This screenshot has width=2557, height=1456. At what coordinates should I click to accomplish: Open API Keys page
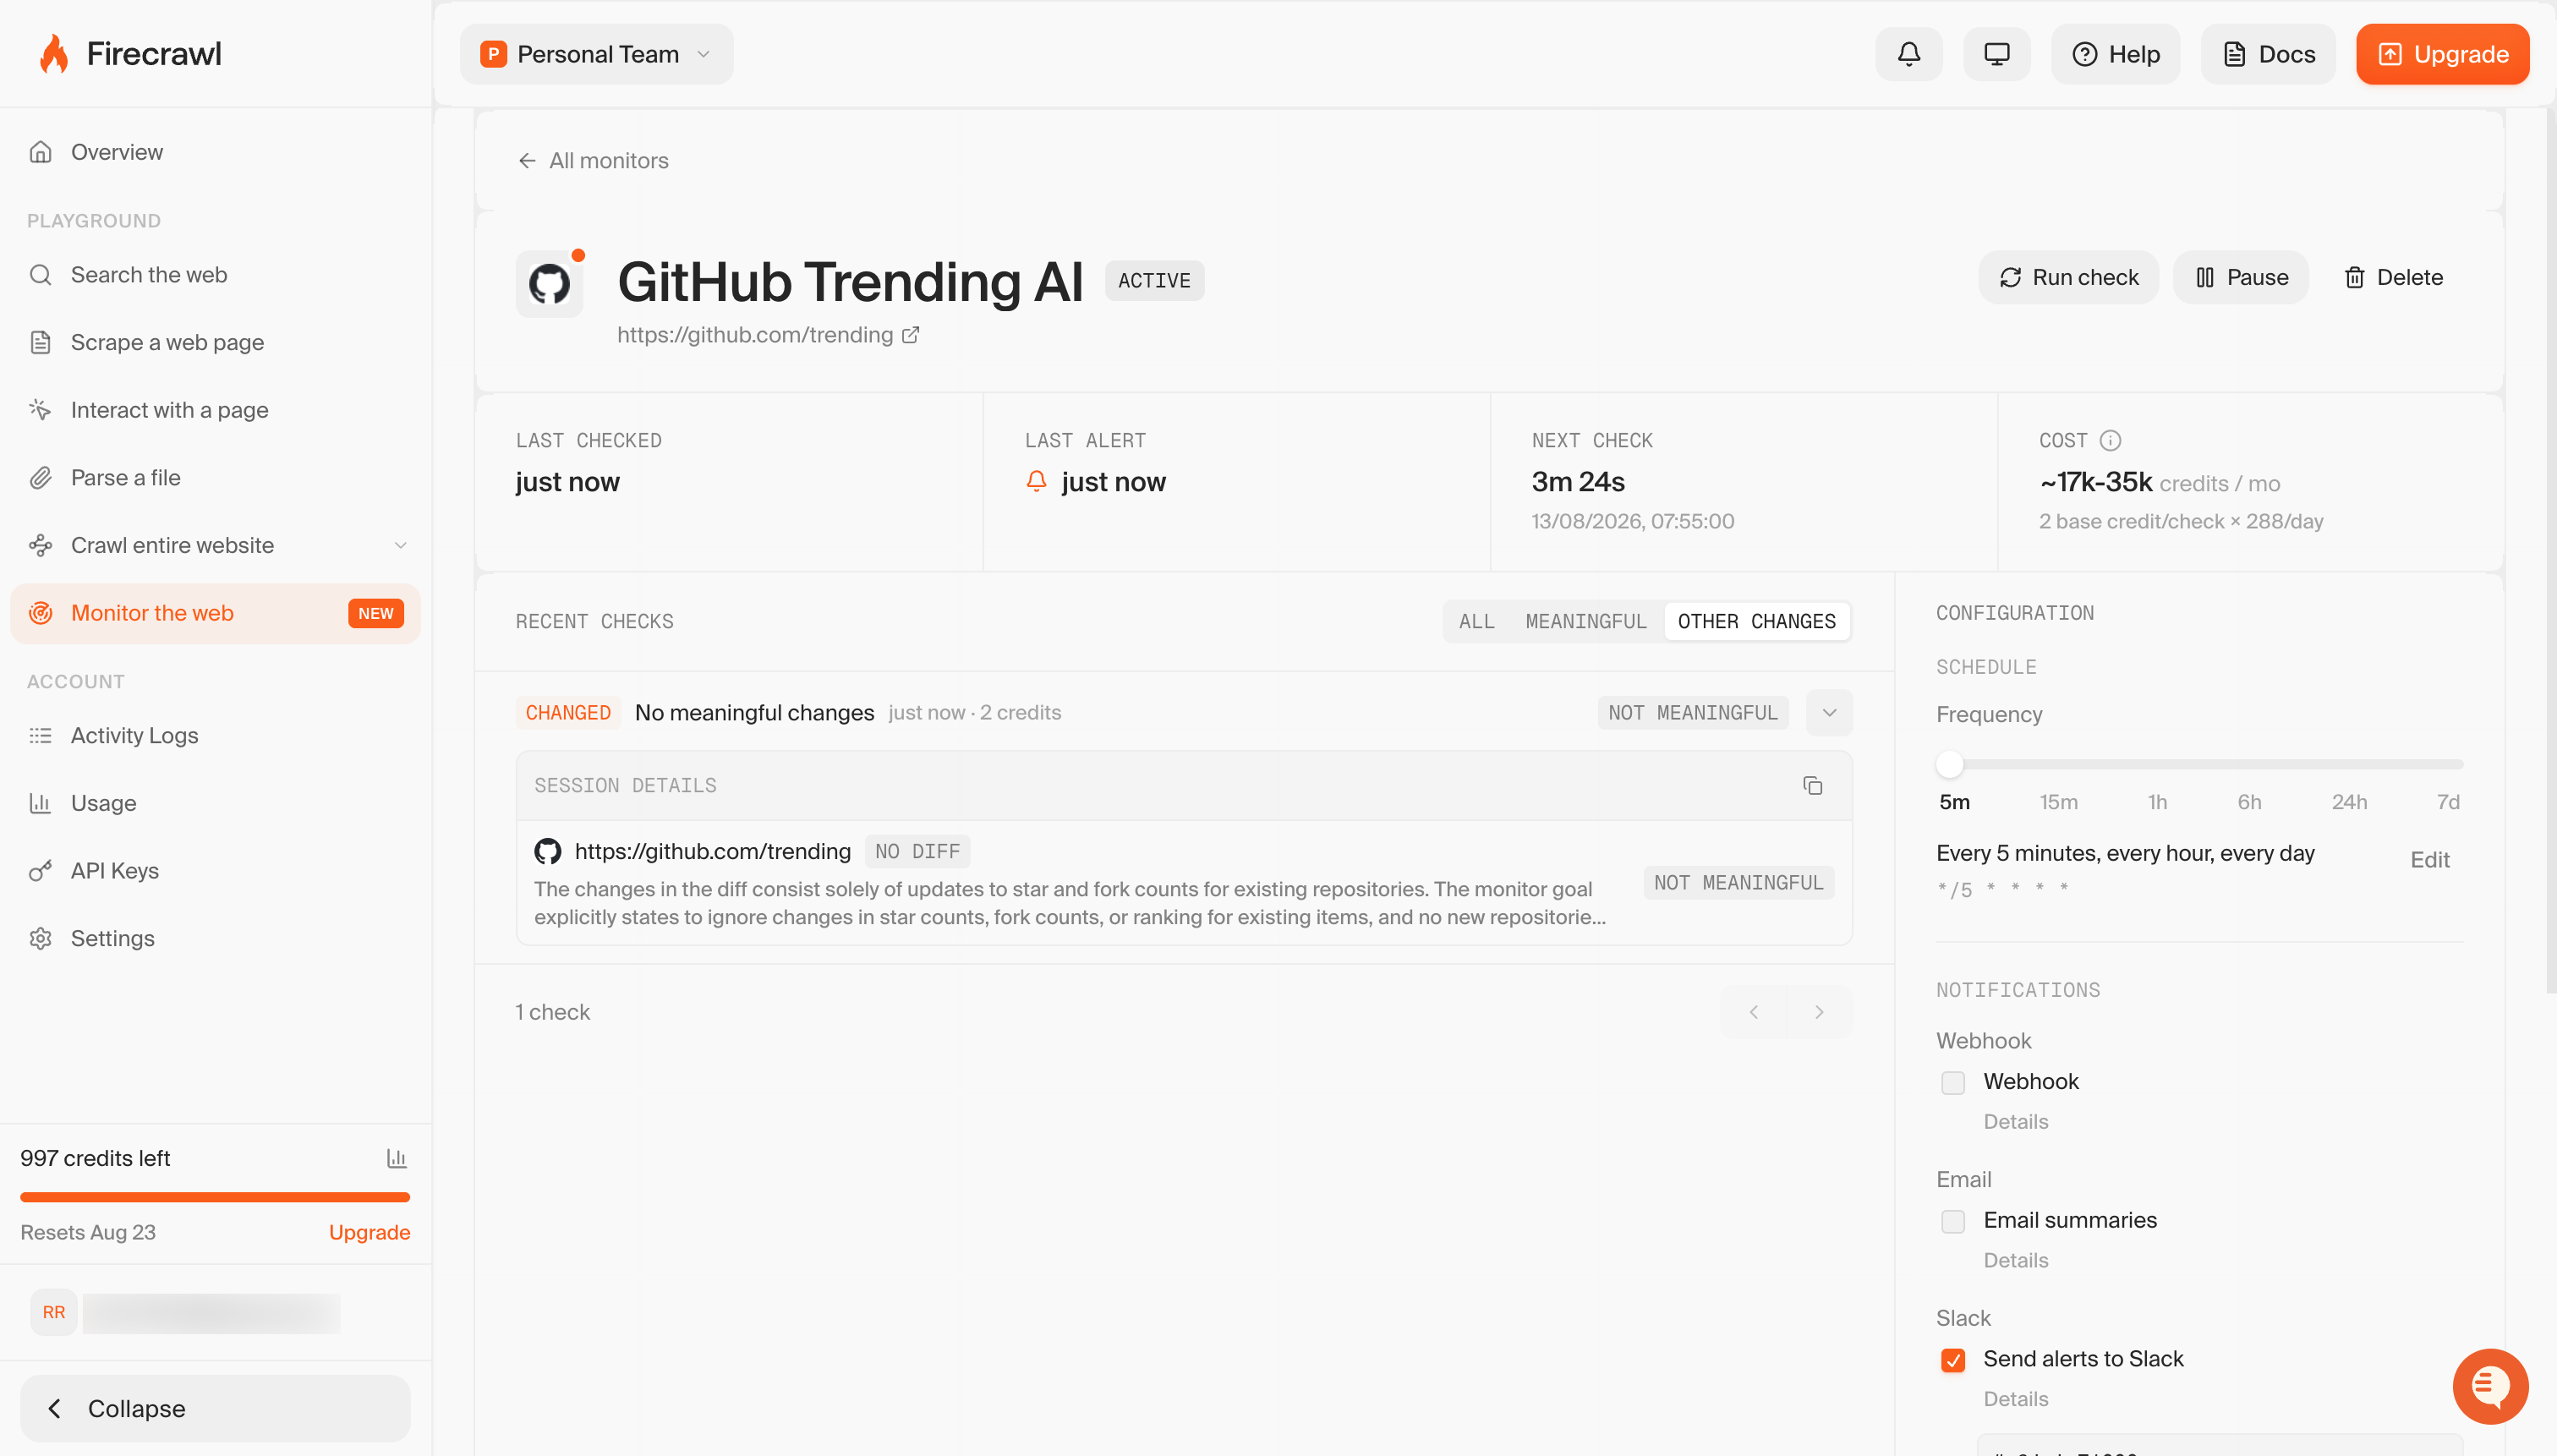click(215, 871)
